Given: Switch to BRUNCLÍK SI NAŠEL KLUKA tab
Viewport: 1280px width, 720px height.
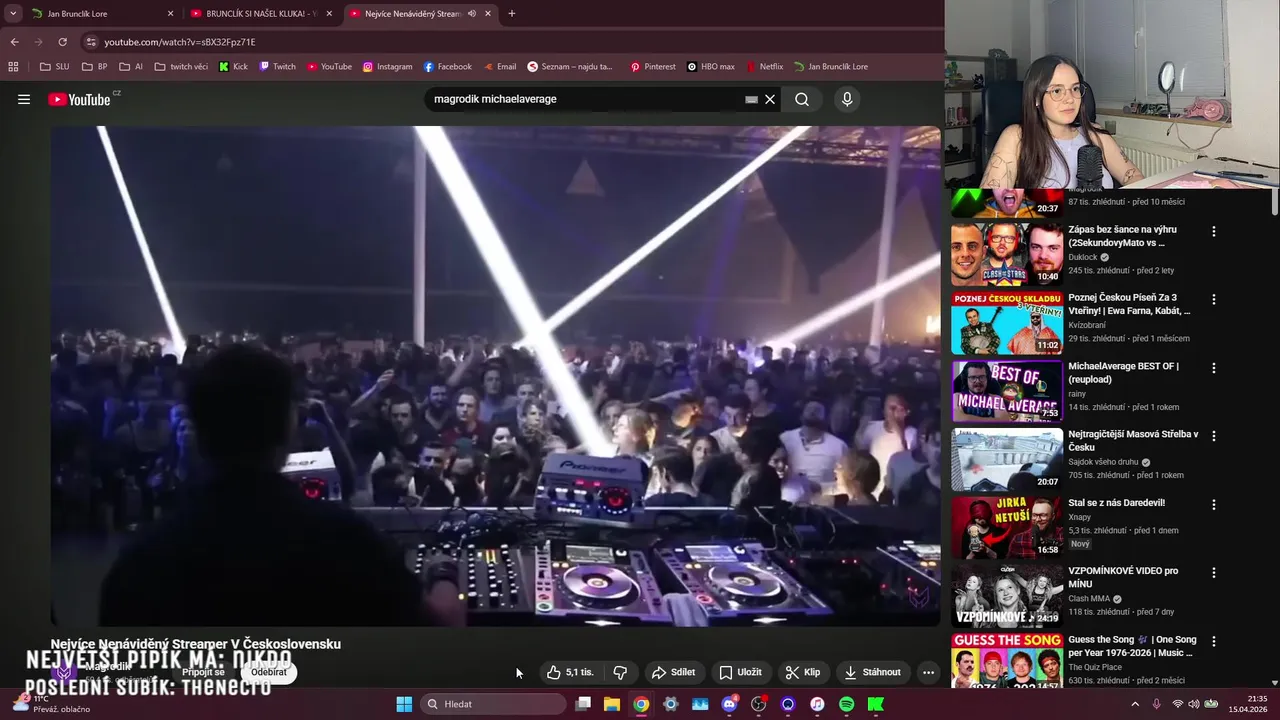Looking at the screenshot, I should pos(262,14).
